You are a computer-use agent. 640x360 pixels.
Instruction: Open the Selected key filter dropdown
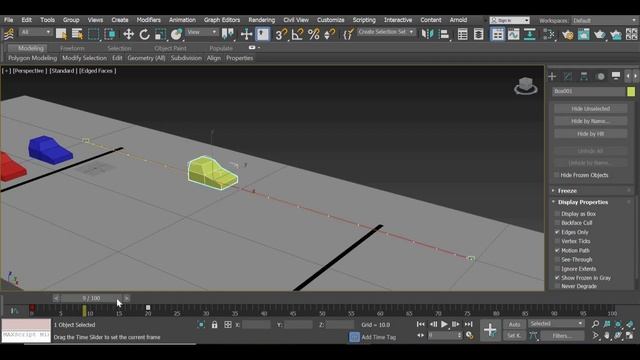click(x=556, y=324)
